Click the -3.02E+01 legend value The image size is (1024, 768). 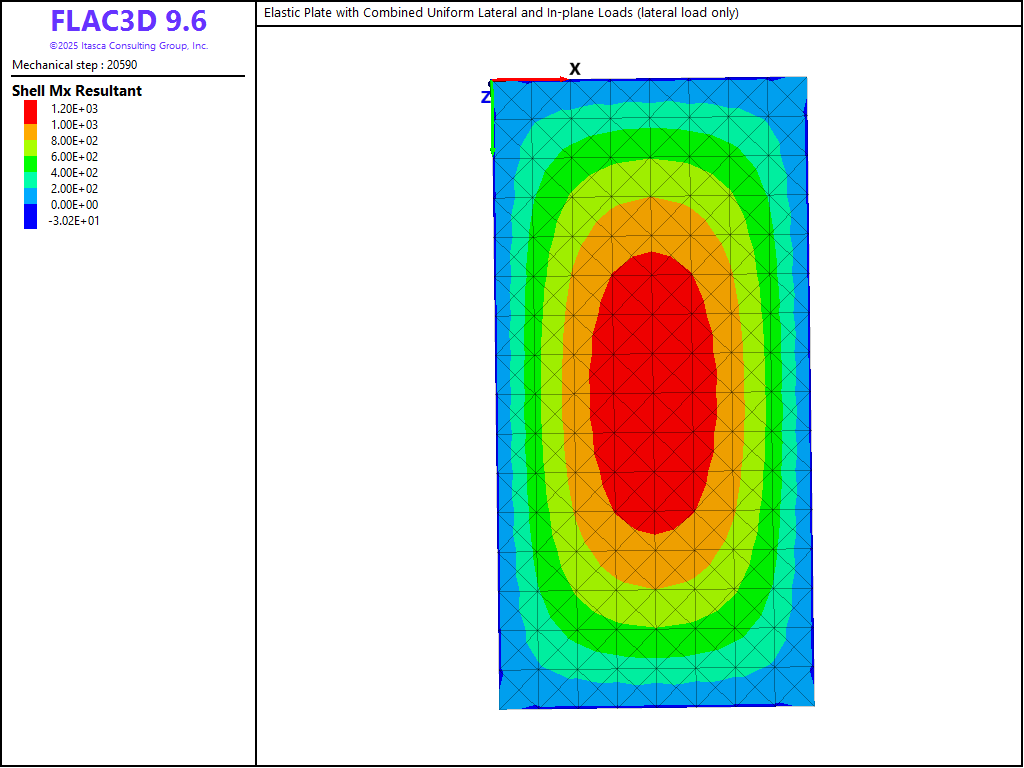pos(74,221)
